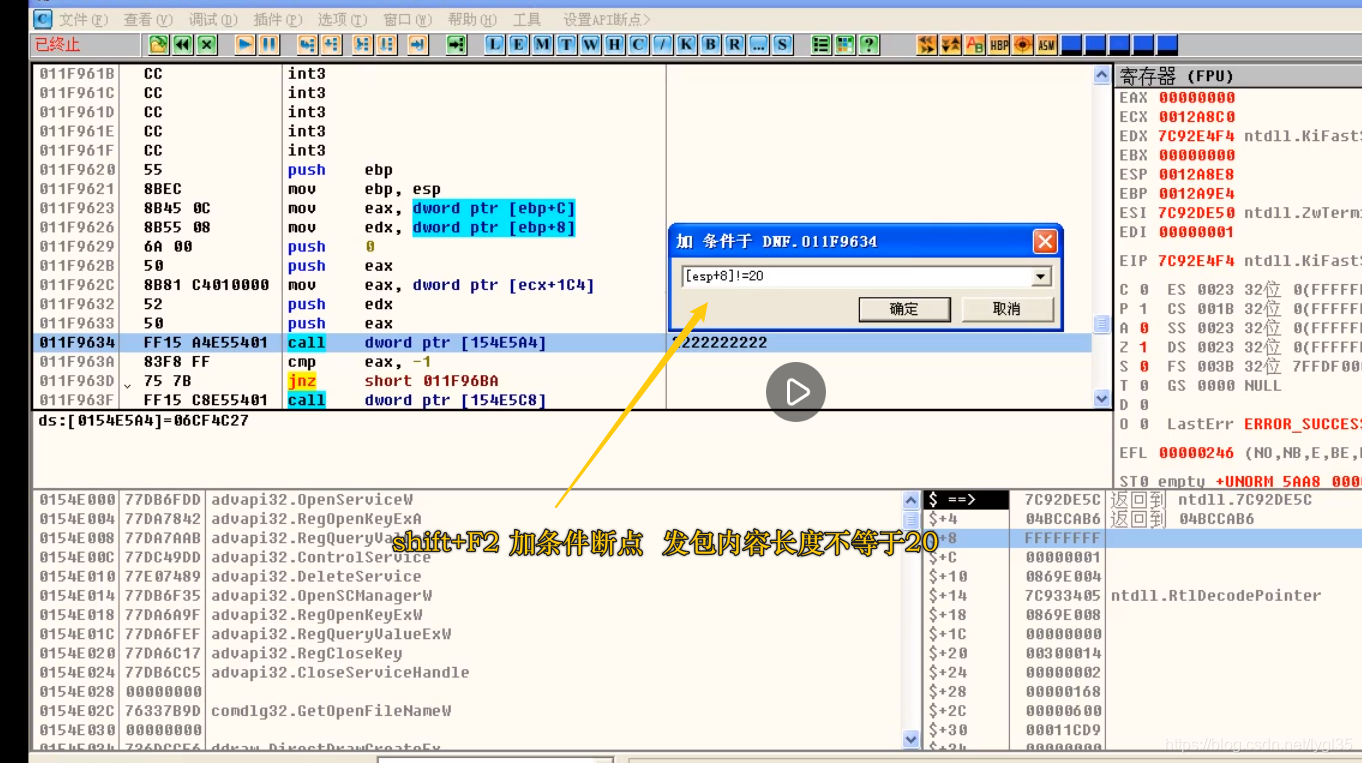Show the CPU window with the C button
This screenshot has width=1362, height=763.
638,44
